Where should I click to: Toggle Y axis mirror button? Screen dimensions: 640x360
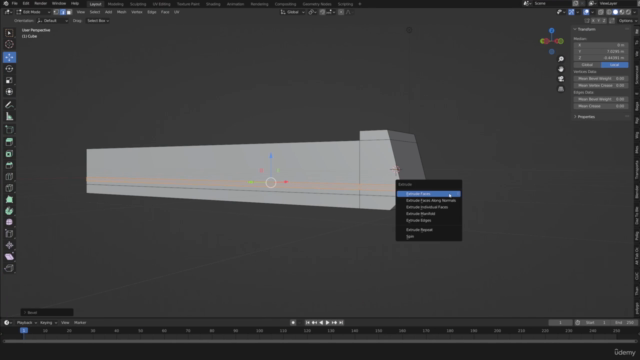click(599, 20)
